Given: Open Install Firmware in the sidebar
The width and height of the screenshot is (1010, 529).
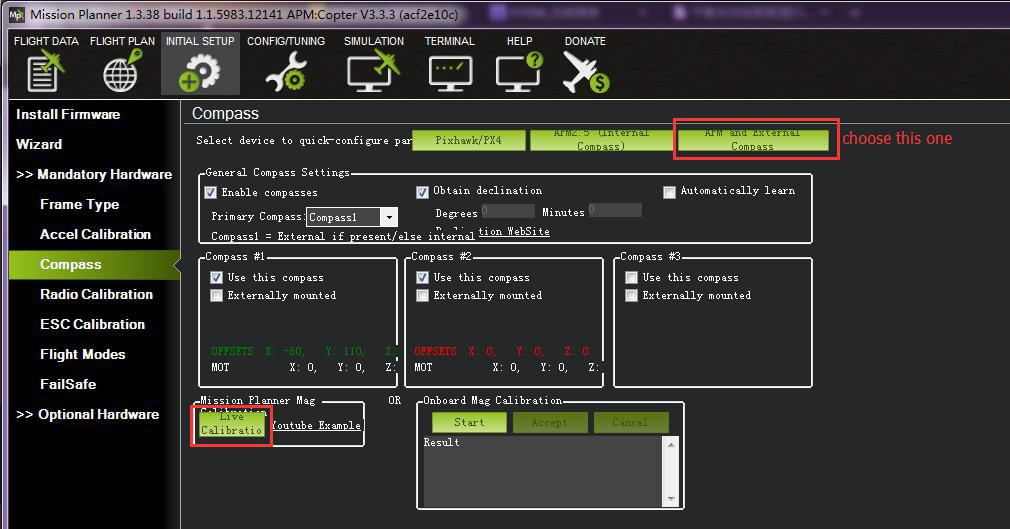Looking at the screenshot, I should [68, 114].
